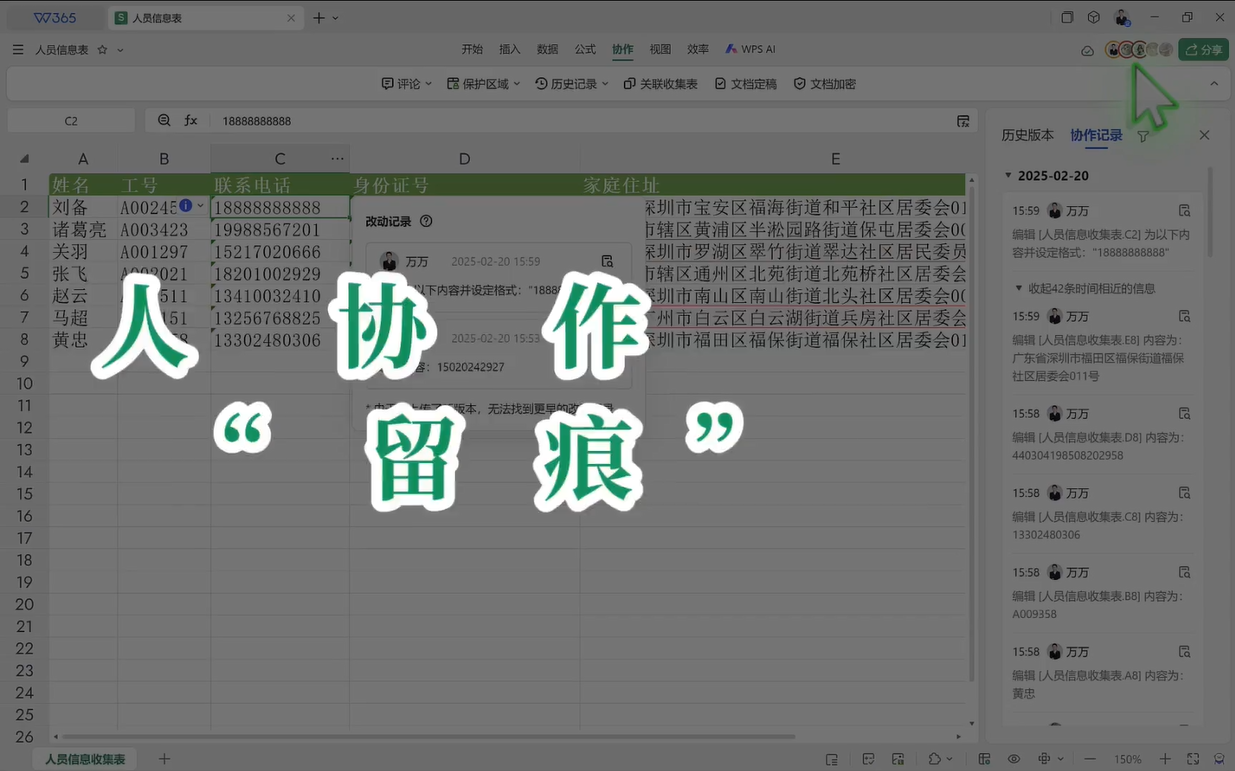1235x771 pixels.
Task: Enter full screen view from status bar
Action: pos(1192,759)
